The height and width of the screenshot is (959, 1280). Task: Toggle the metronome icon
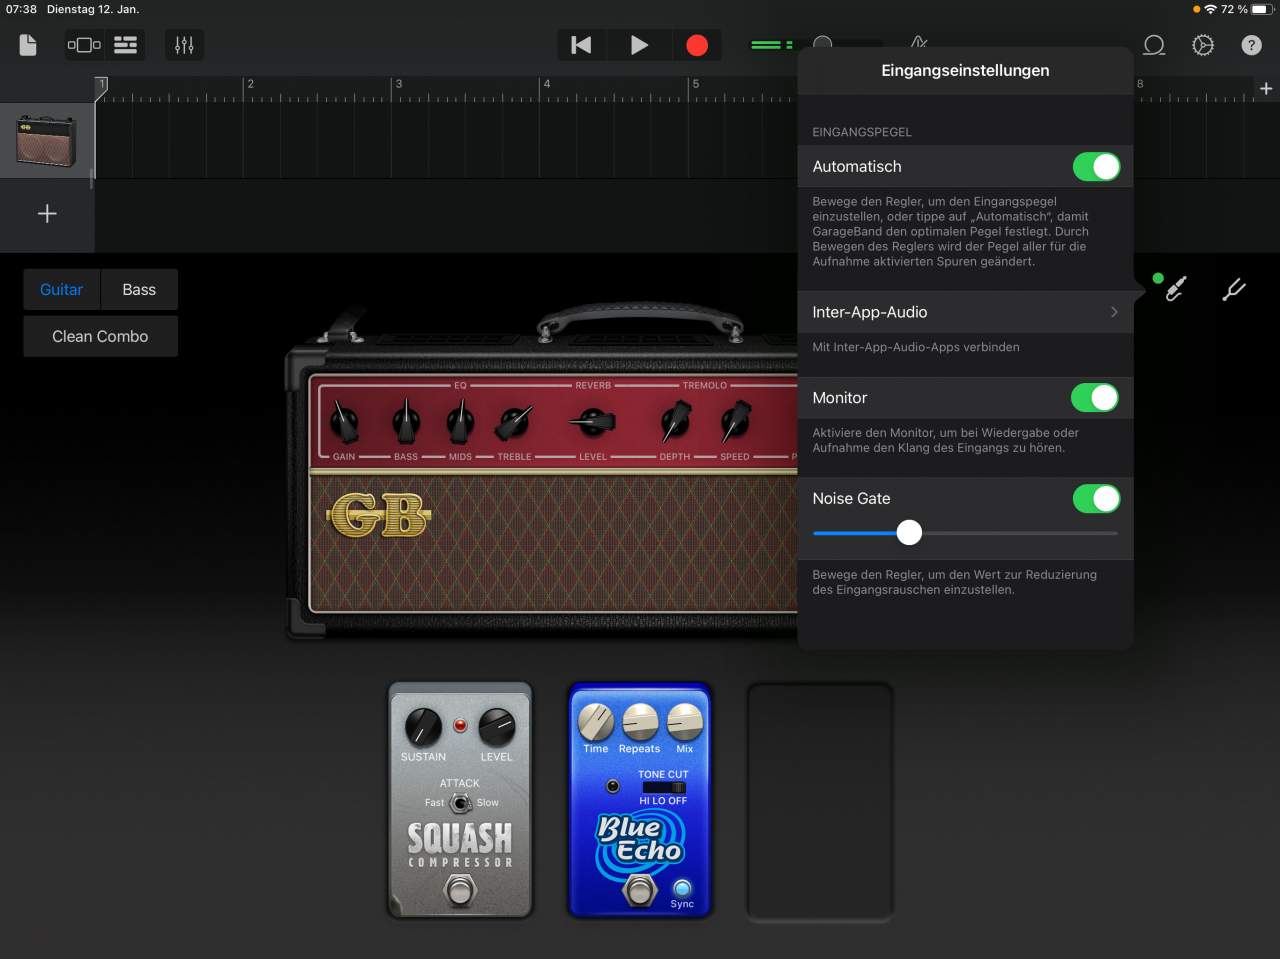(919, 41)
